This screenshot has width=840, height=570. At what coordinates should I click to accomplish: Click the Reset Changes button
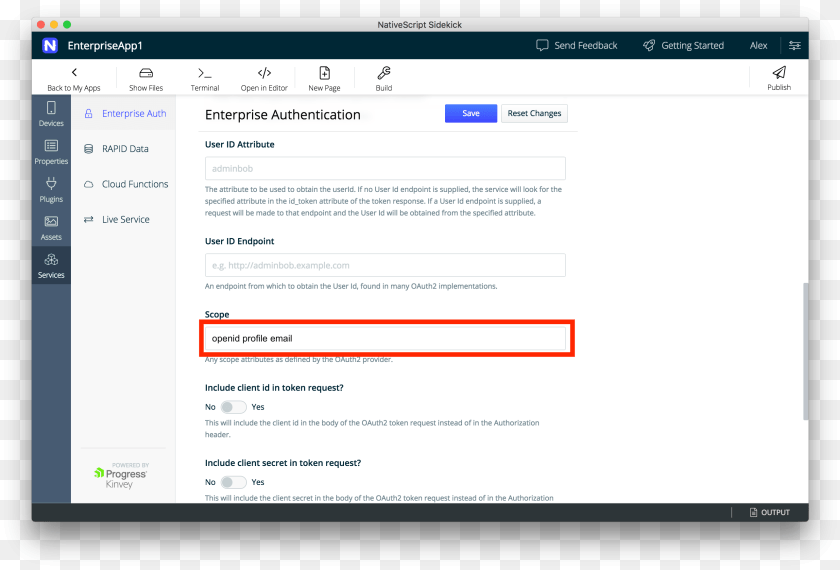click(534, 113)
